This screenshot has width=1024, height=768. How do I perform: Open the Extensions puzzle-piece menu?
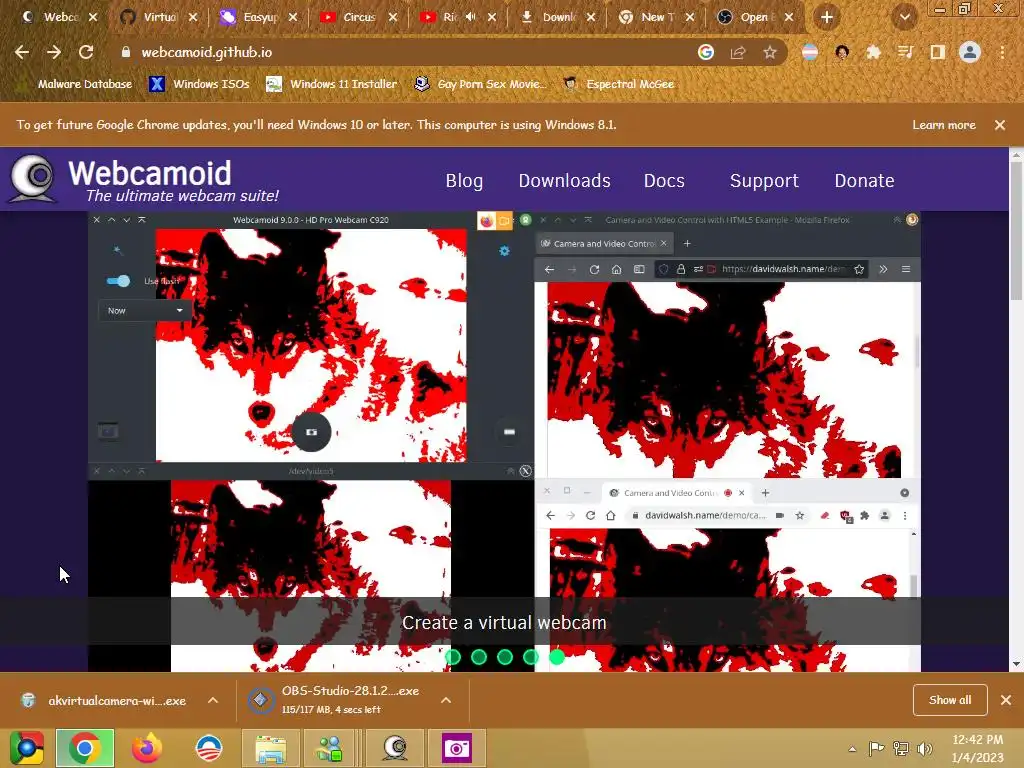(x=873, y=52)
